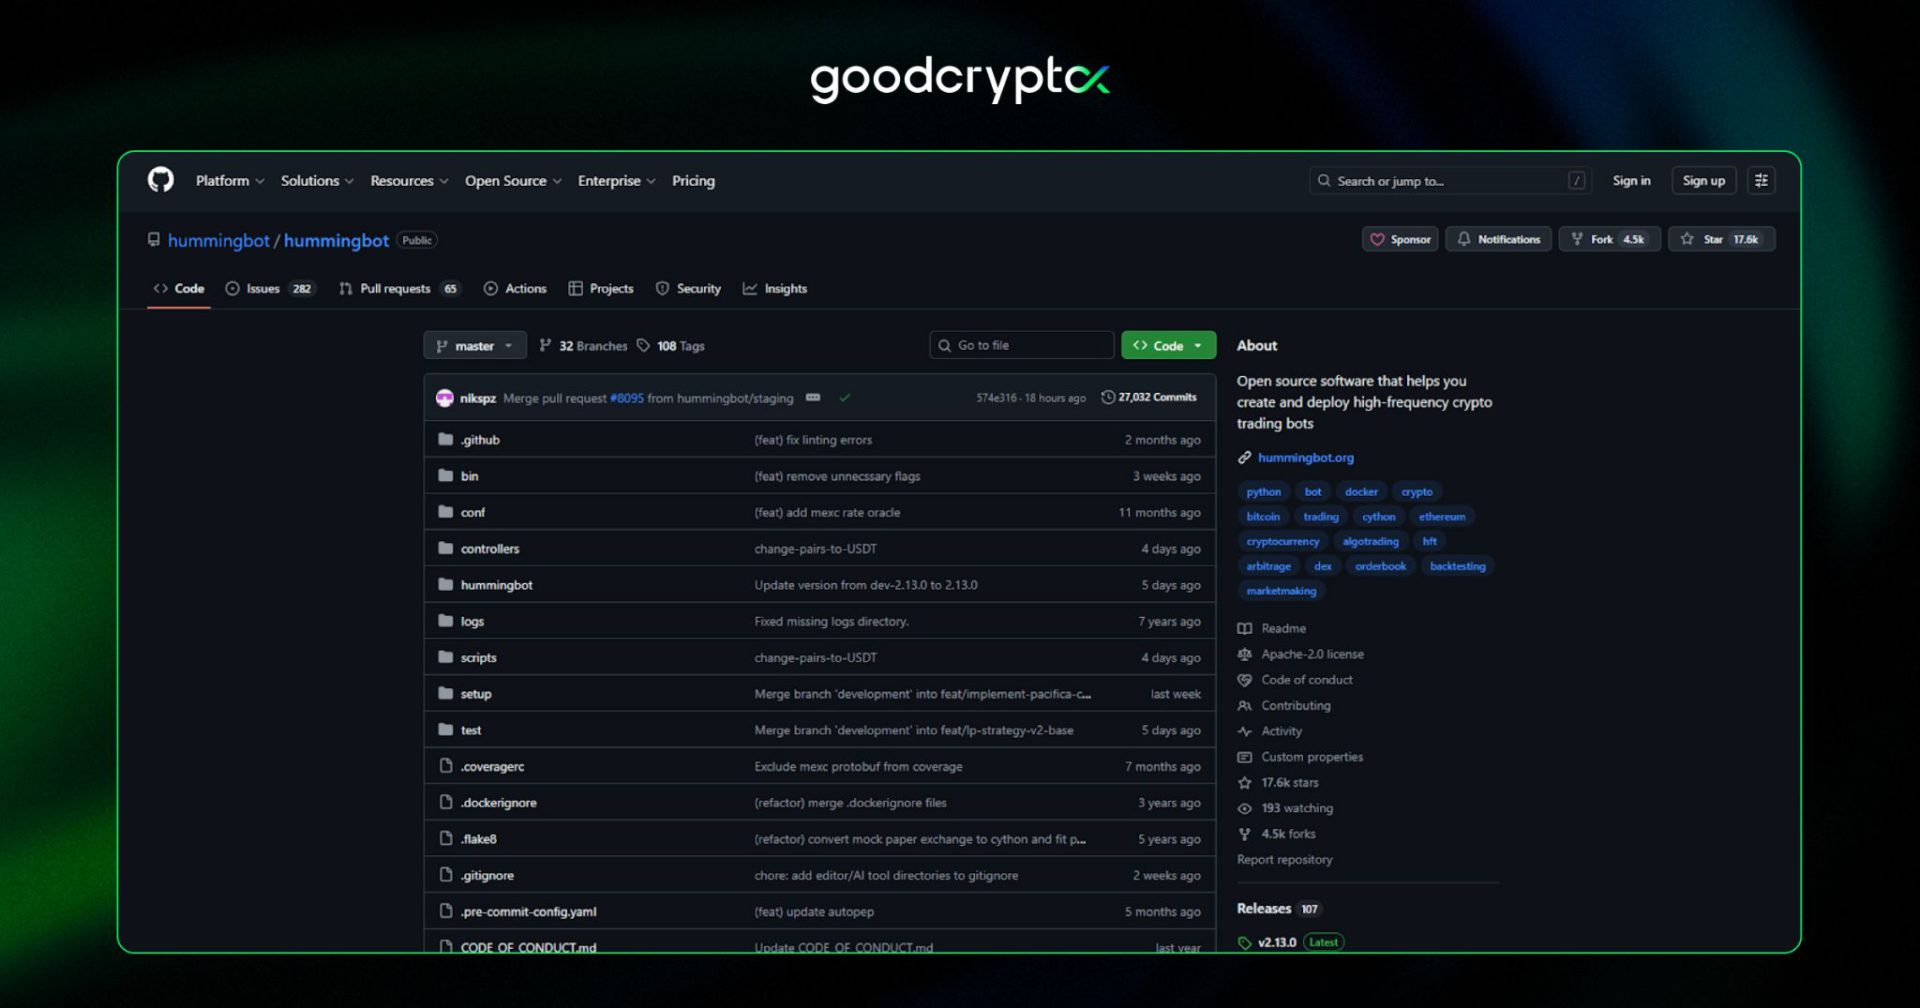Expand the commit message ellipsis
The width and height of the screenshot is (1920, 1008).
[813, 398]
